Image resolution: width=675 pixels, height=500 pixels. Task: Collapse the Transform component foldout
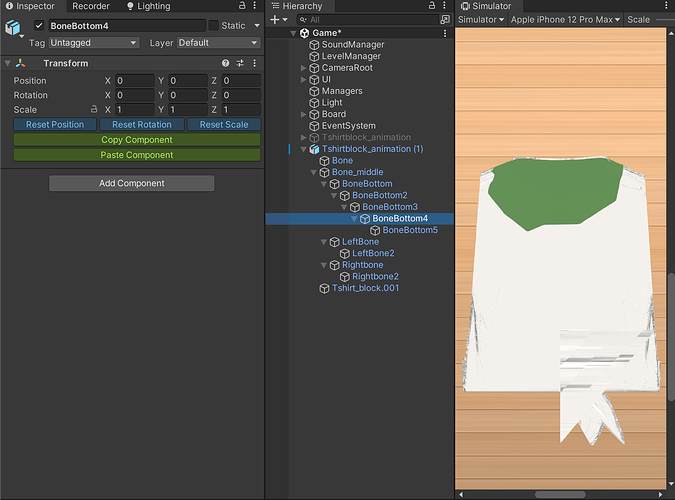[x=7, y=63]
